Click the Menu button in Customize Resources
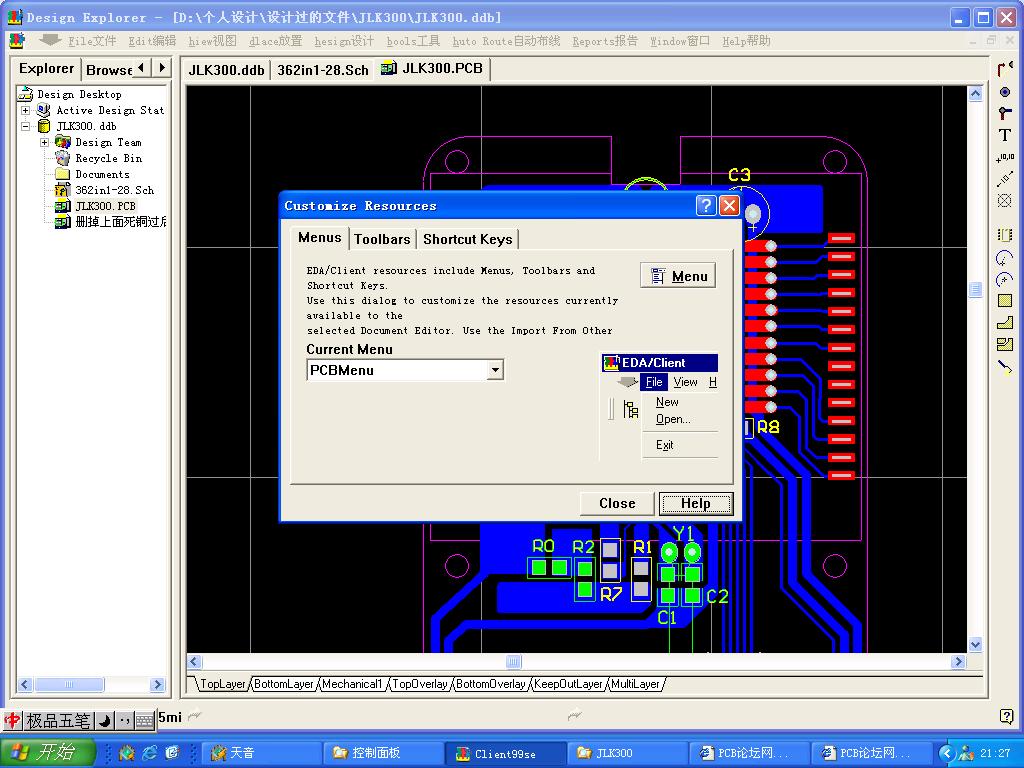 click(678, 276)
